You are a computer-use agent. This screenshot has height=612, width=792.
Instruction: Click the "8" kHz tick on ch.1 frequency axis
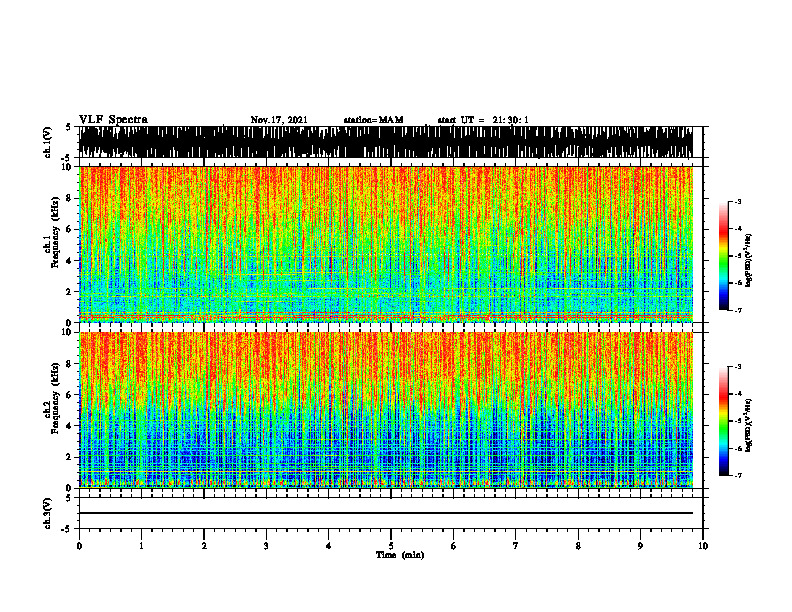point(69,198)
